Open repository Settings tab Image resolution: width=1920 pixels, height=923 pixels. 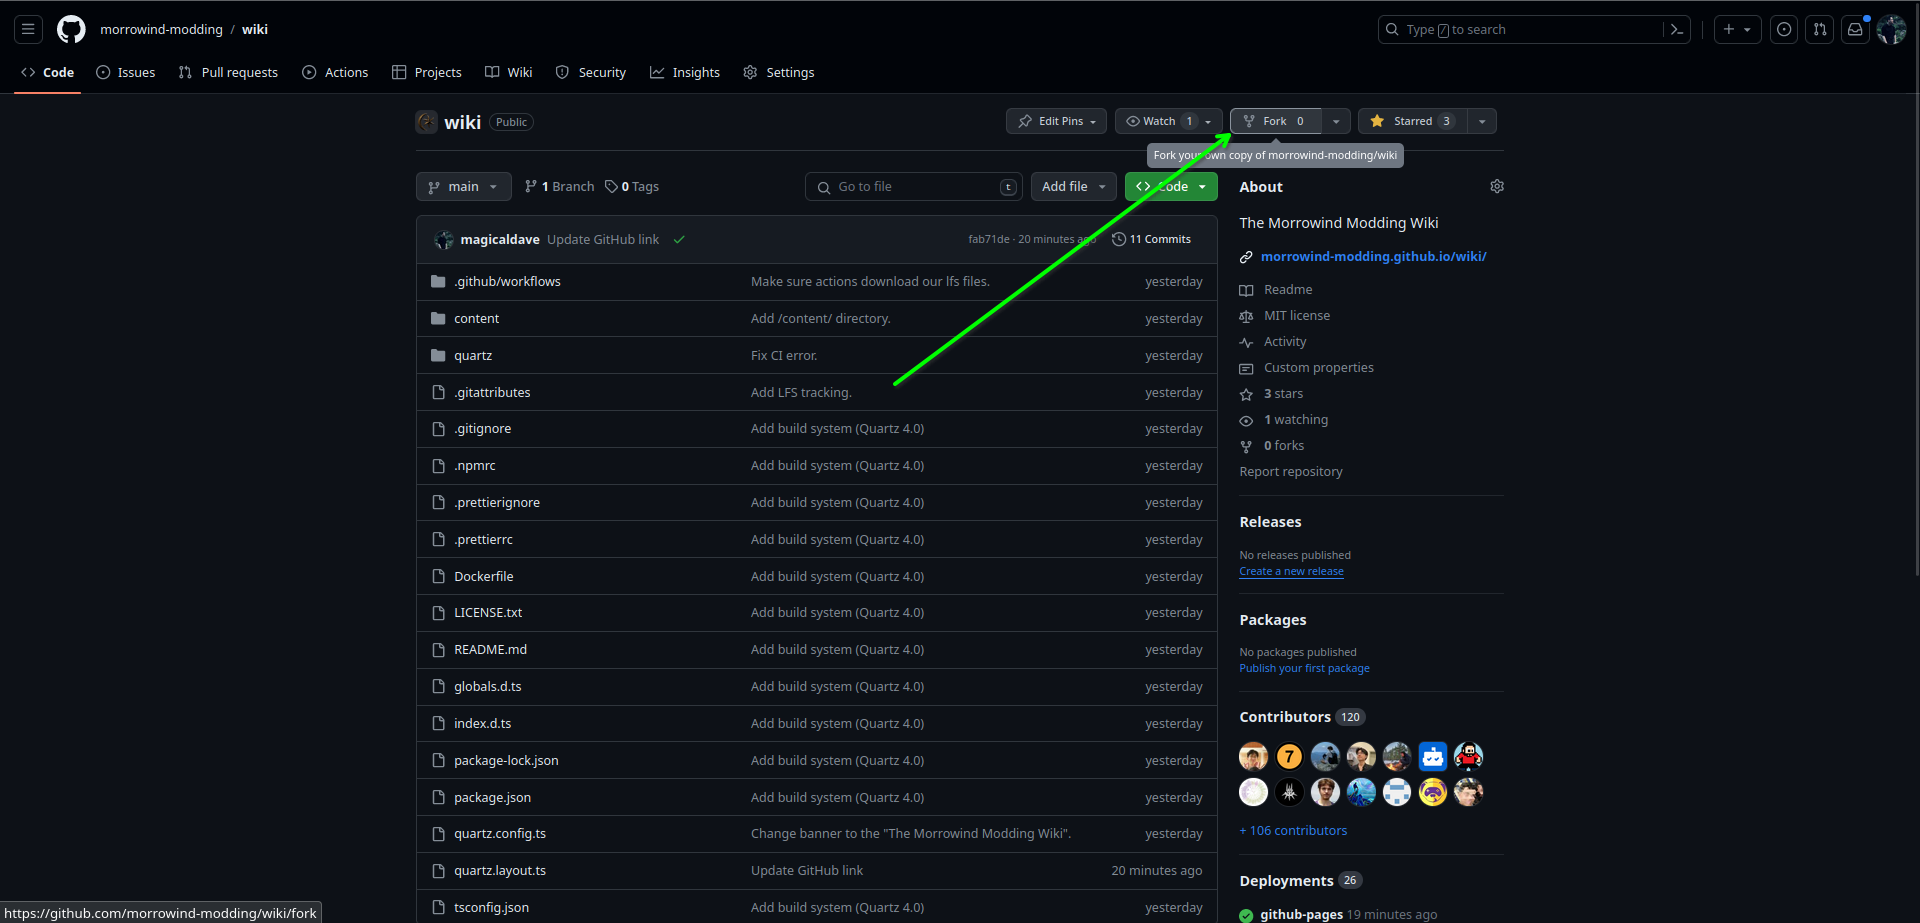779,72
